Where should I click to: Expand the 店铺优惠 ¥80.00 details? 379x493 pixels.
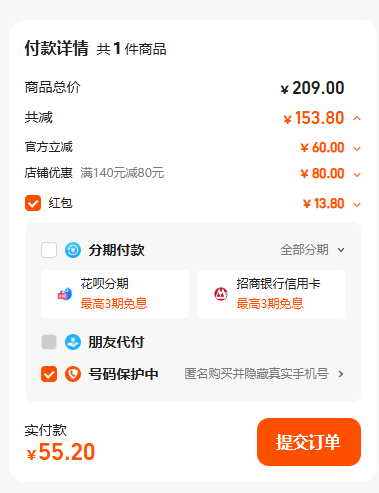click(x=357, y=174)
